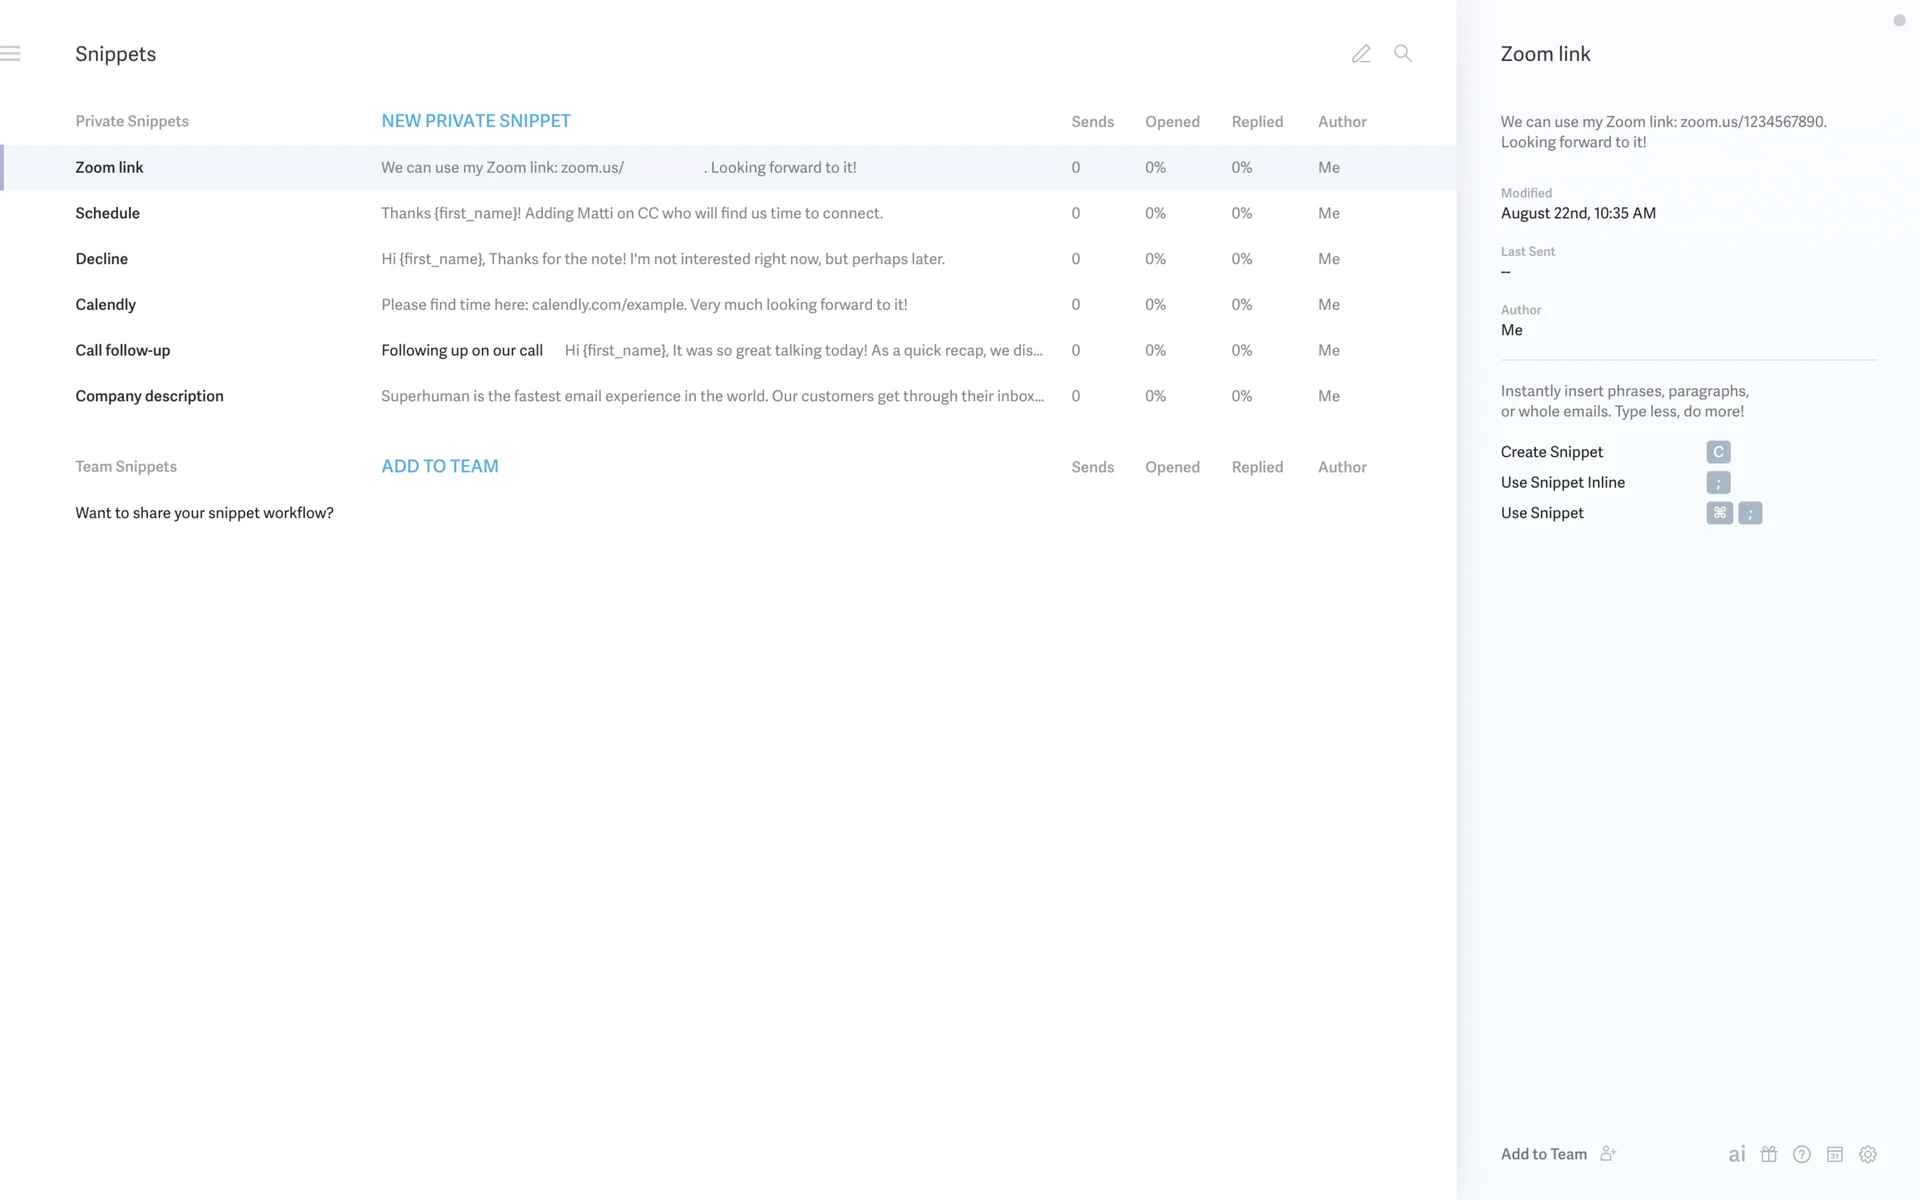Open the Company description snippet

pos(150,396)
